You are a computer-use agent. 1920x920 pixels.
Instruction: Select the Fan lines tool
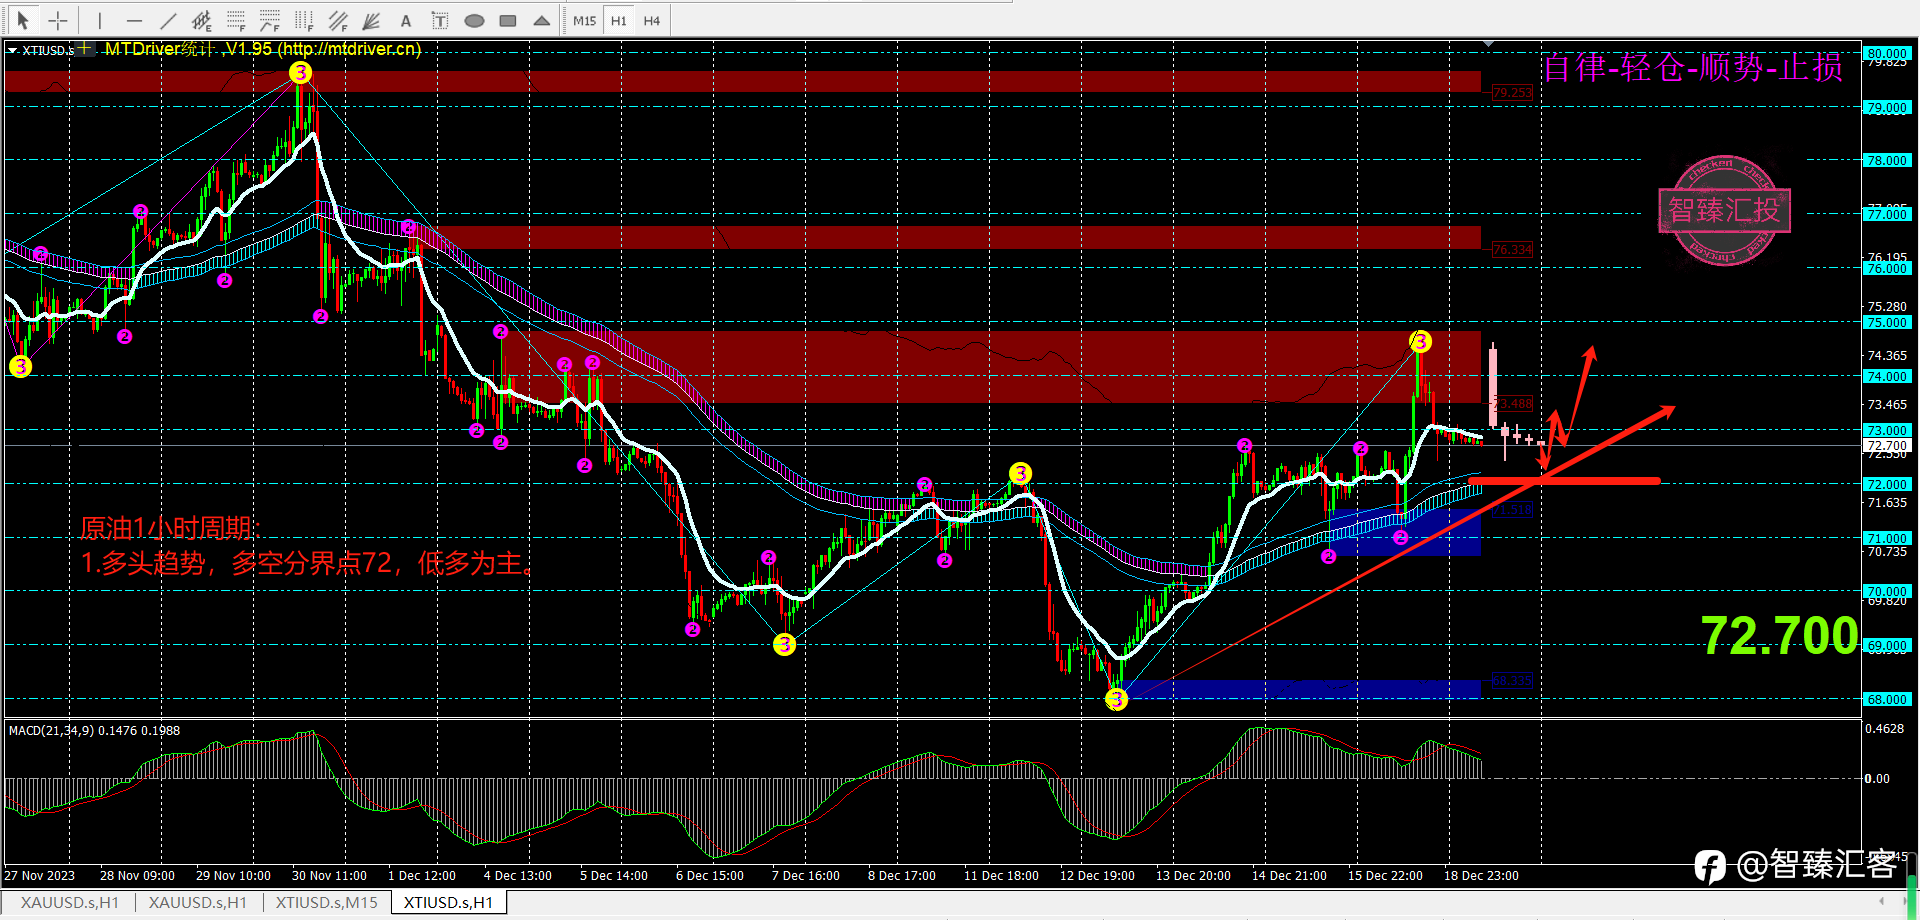point(371,20)
